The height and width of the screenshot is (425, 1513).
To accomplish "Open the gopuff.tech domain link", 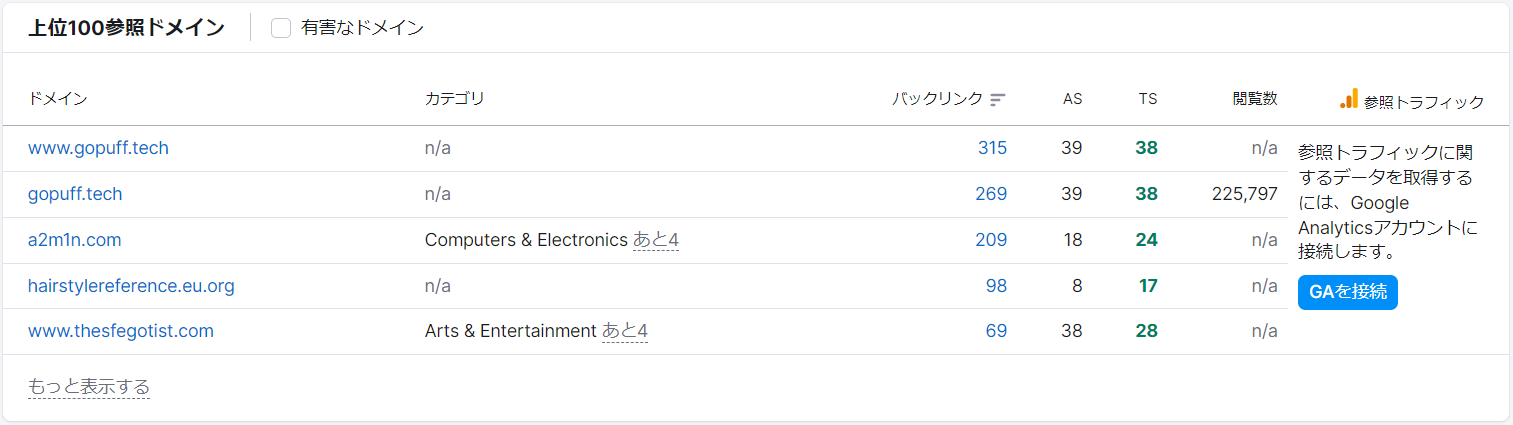I will pos(75,194).
